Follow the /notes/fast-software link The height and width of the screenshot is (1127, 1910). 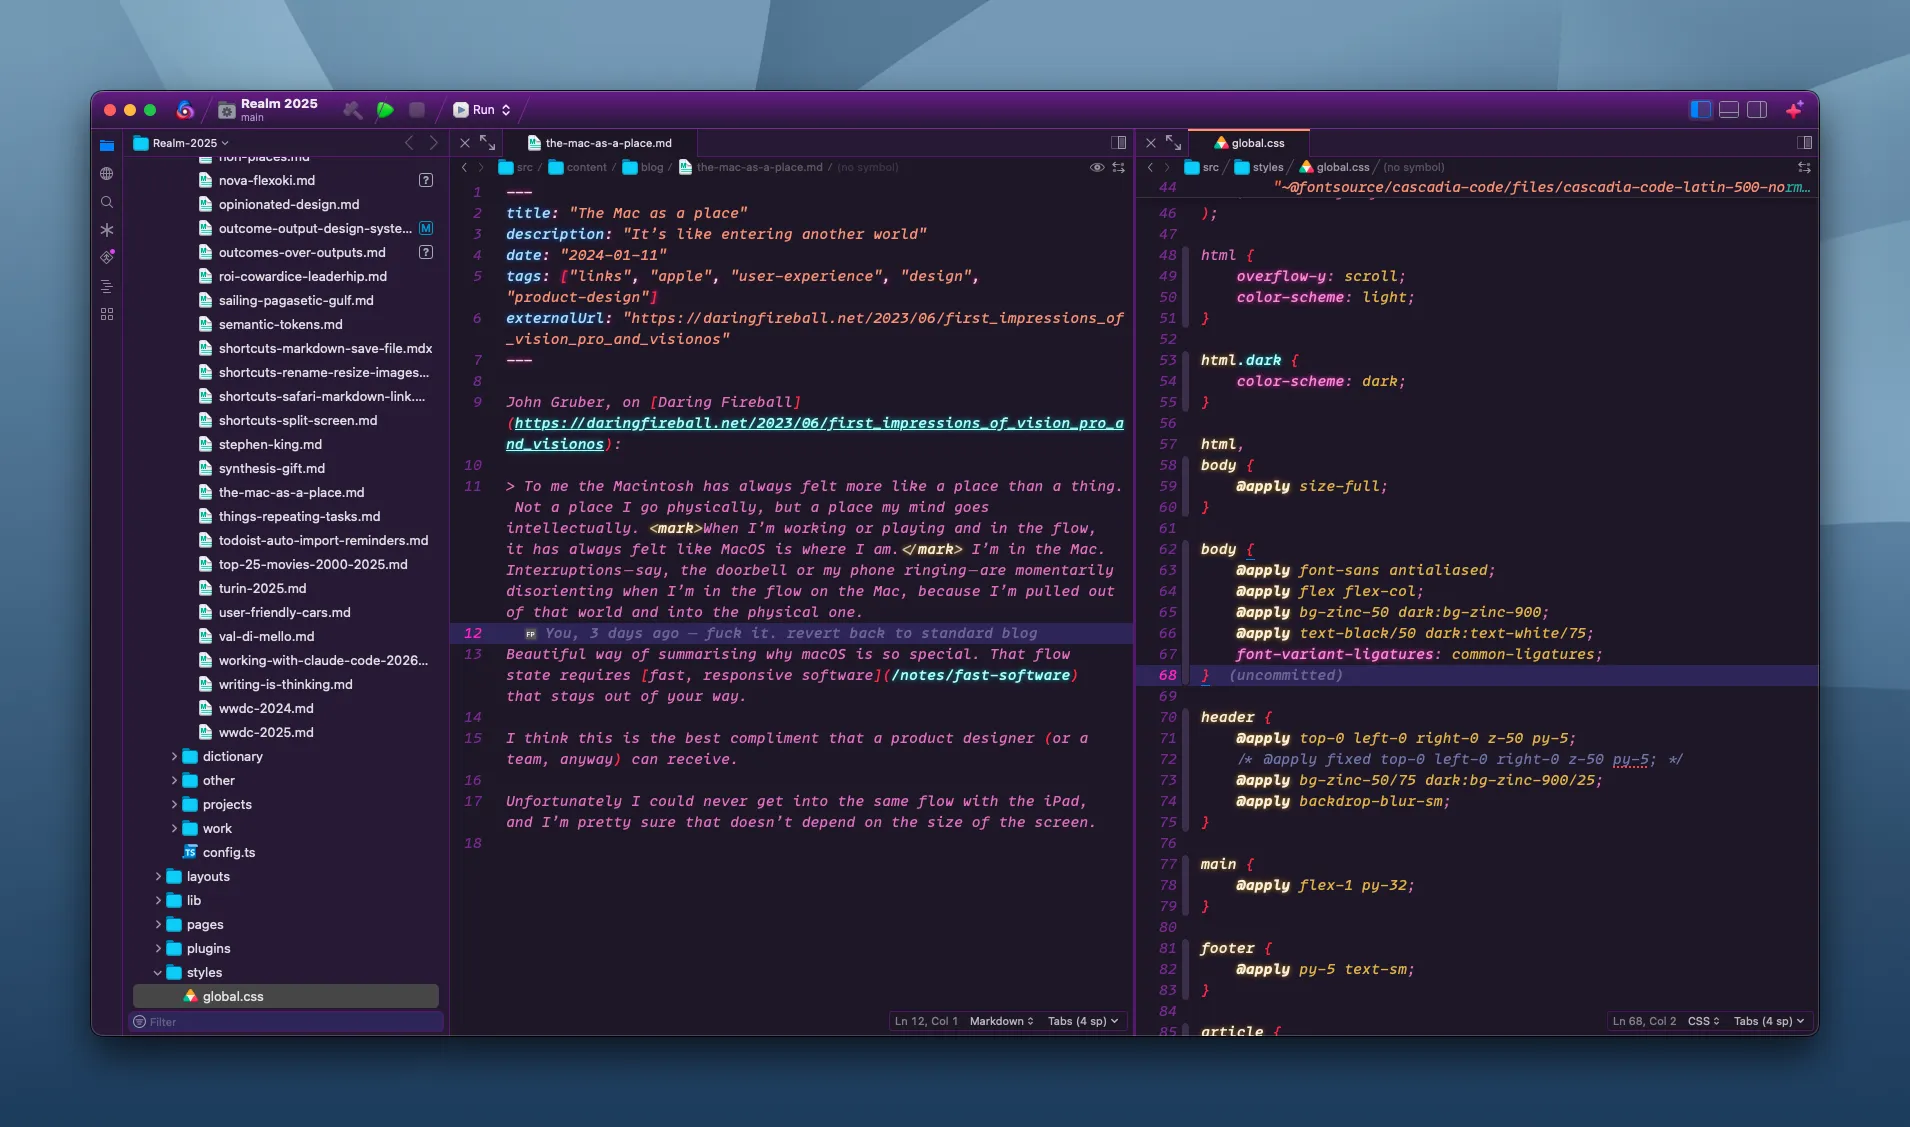point(980,676)
